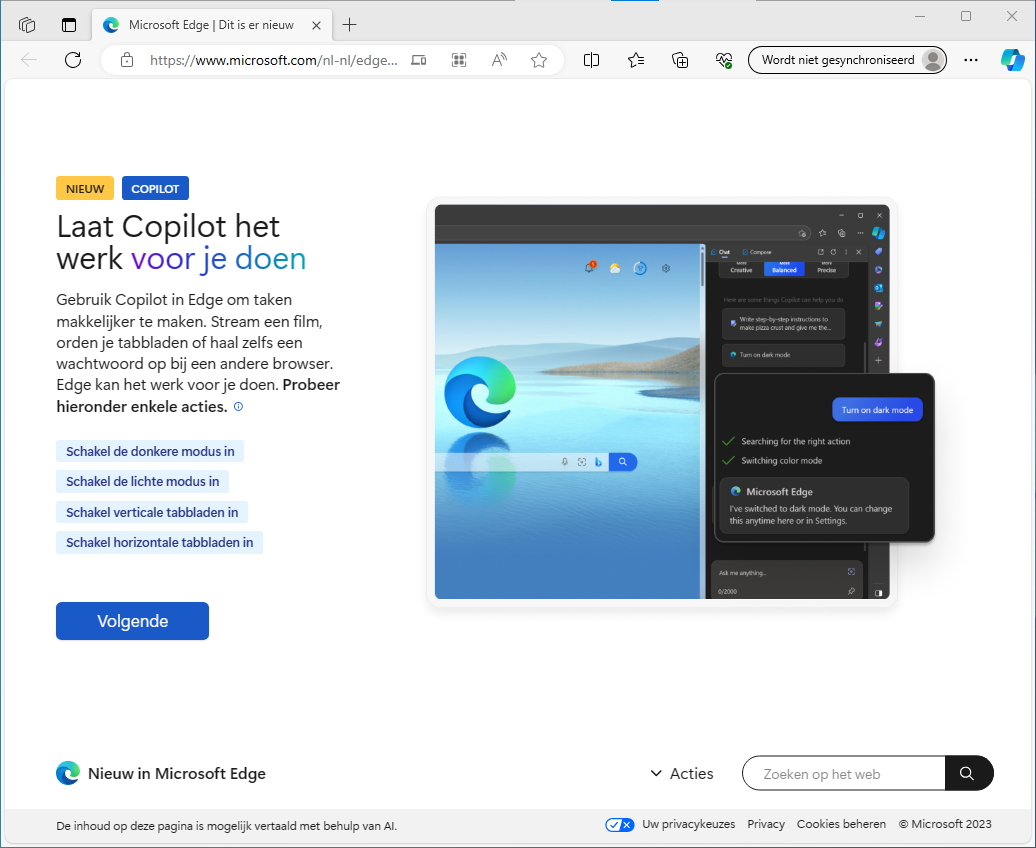Refresh the current page
This screenshot has height=848, width=1036.
tap(73, 60)
